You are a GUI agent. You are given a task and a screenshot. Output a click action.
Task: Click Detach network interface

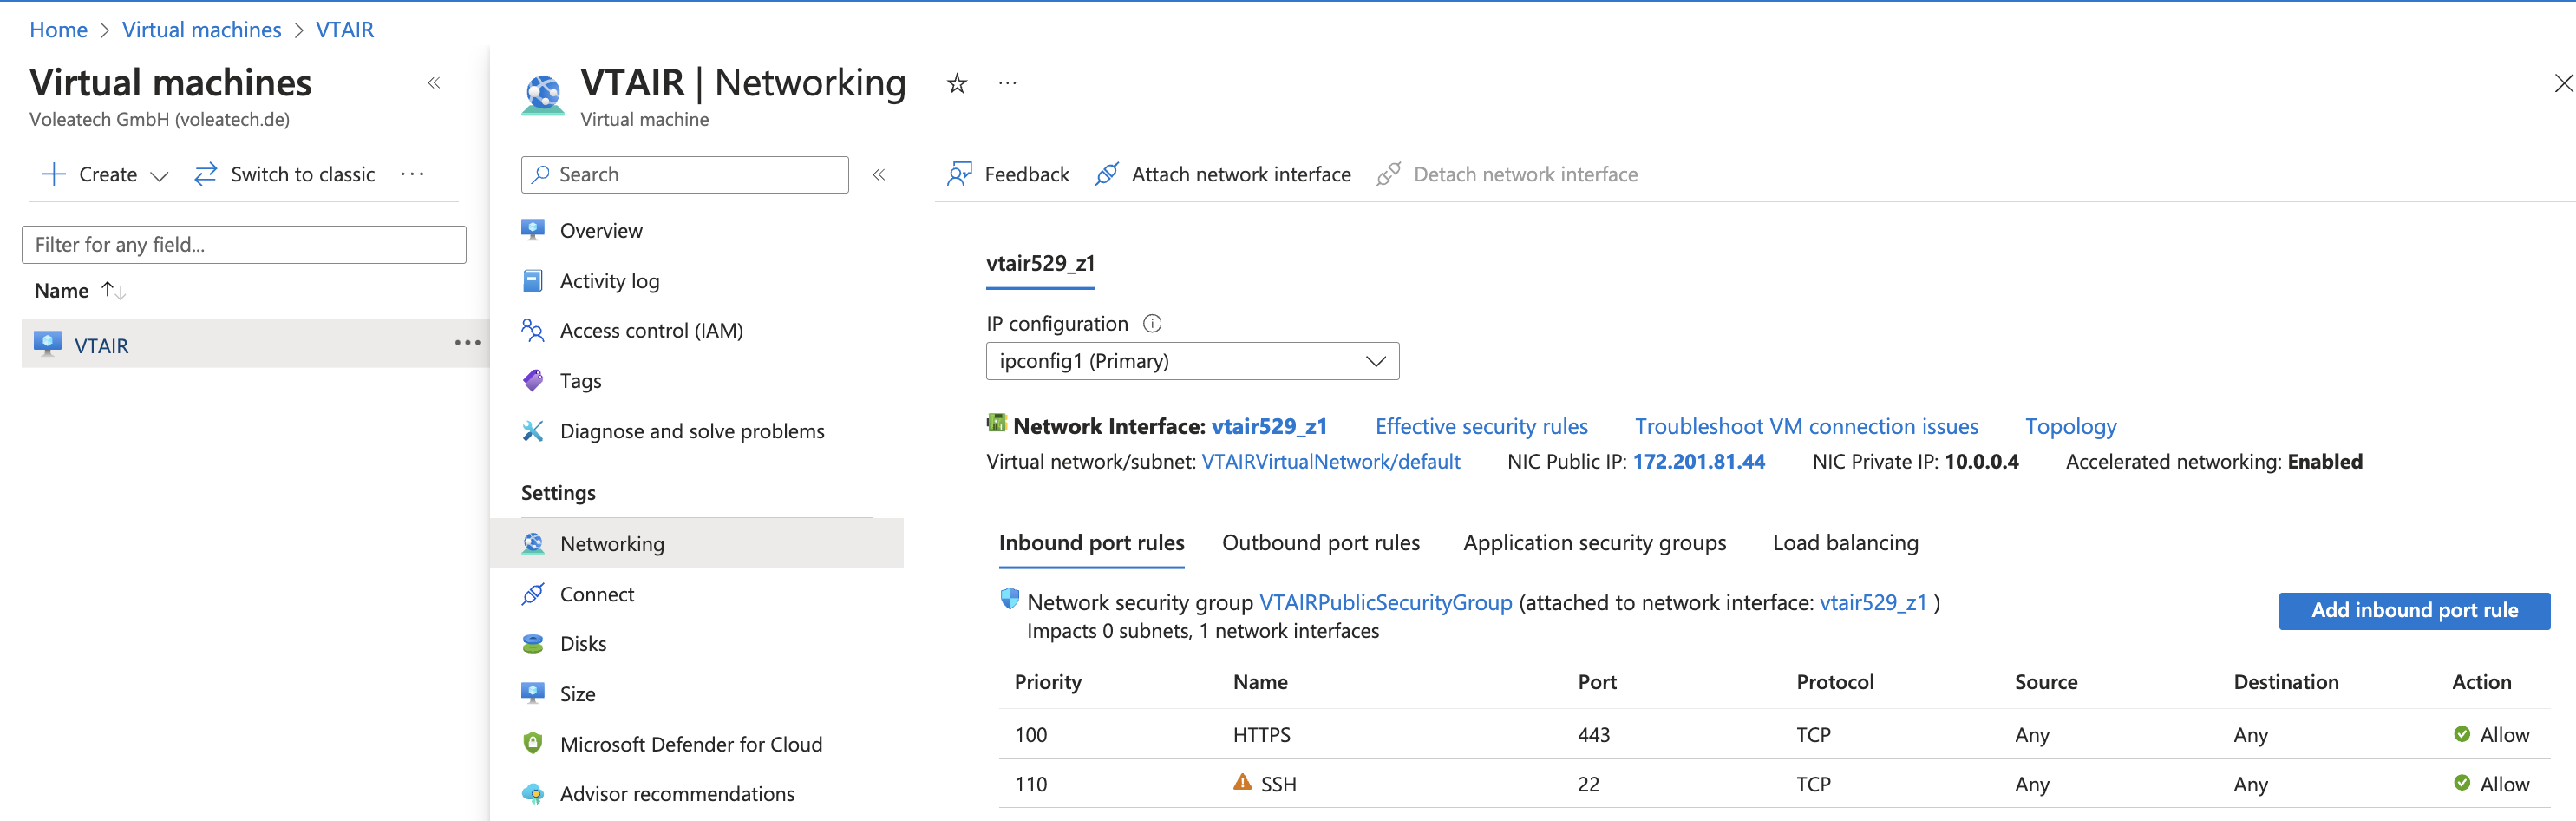tap(1507, 175)
